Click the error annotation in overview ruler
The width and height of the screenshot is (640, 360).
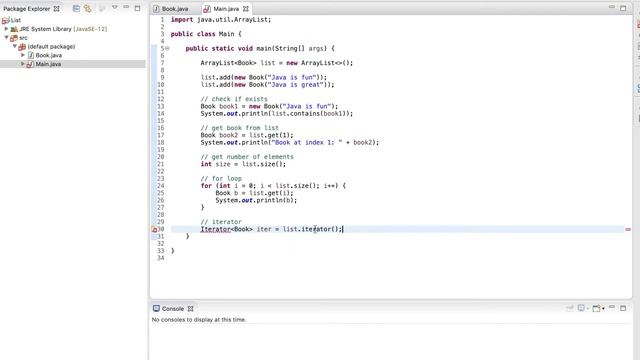[x=628, y=229]
